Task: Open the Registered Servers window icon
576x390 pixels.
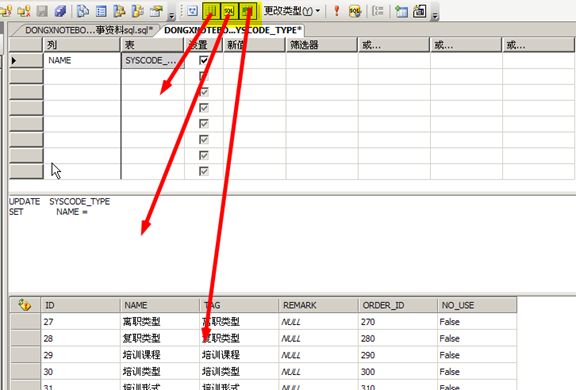Action: point(83,11)
